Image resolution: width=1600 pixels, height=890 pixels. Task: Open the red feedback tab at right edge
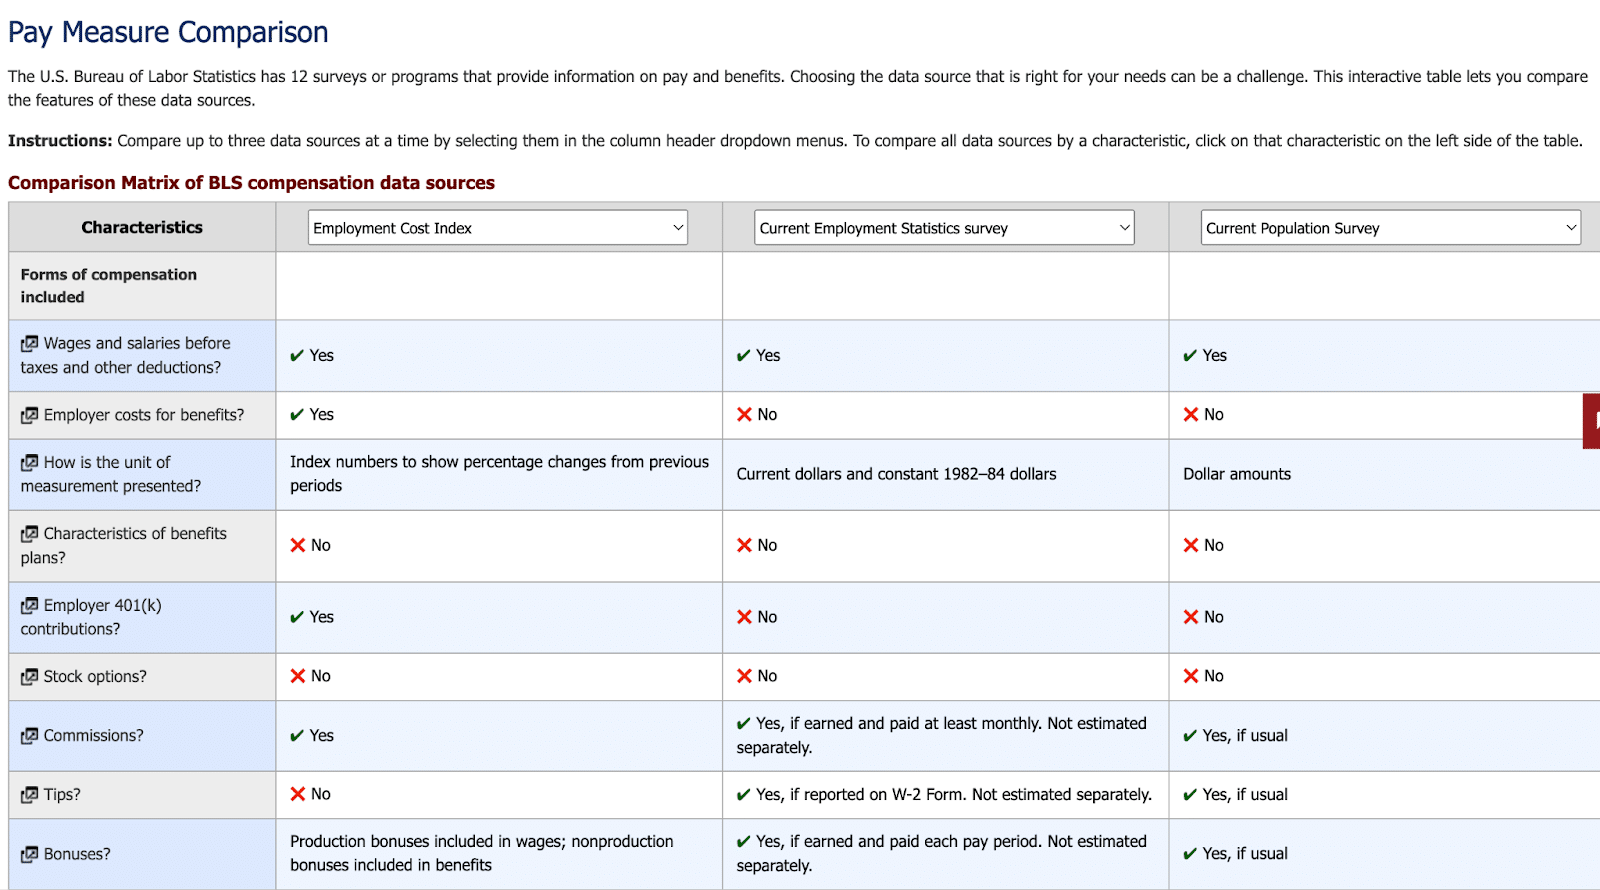1592,421
